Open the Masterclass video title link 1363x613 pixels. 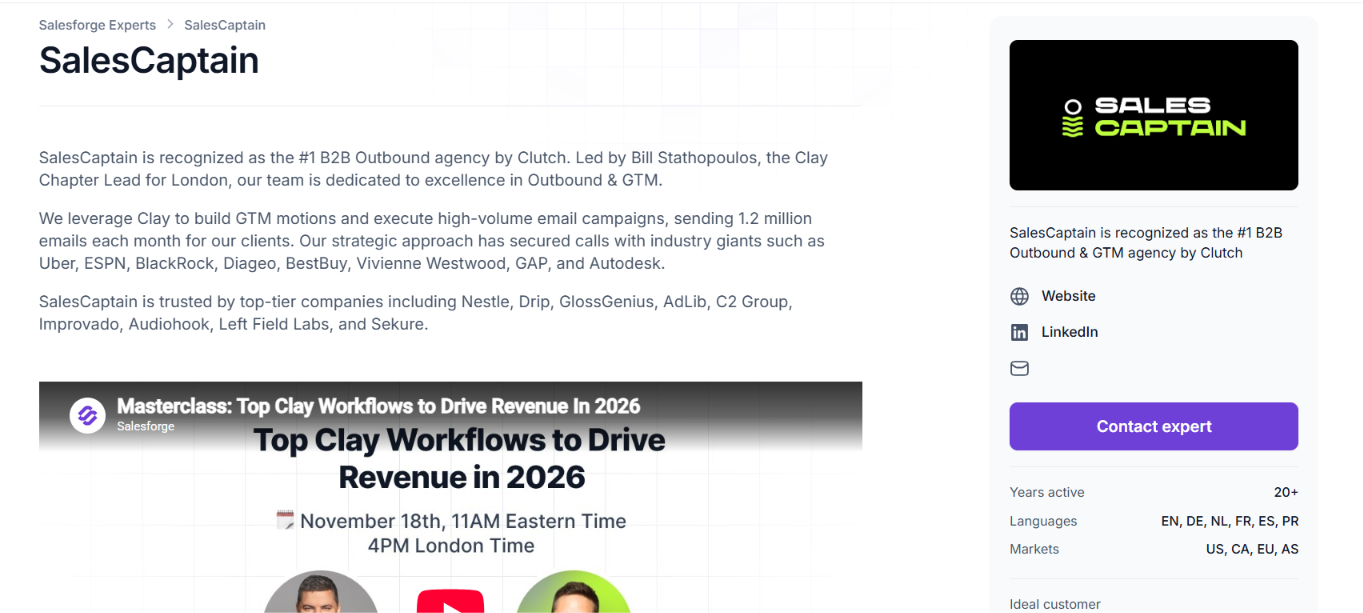[x=378, y=406]
